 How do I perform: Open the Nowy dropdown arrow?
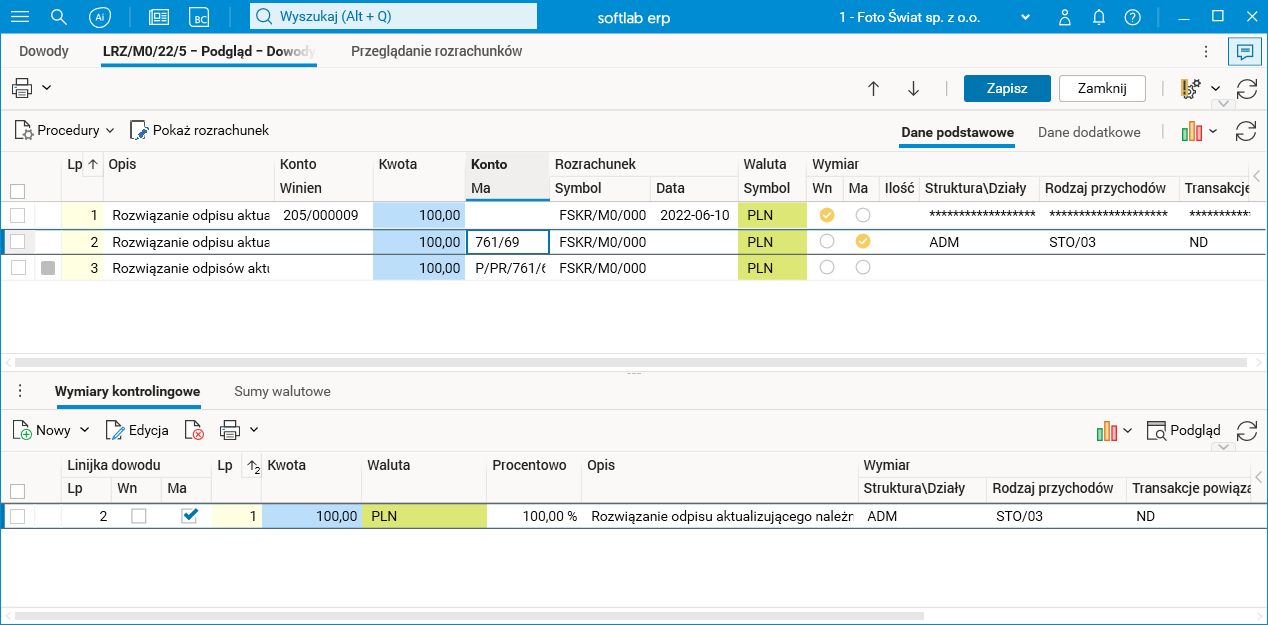click(84, 430)
